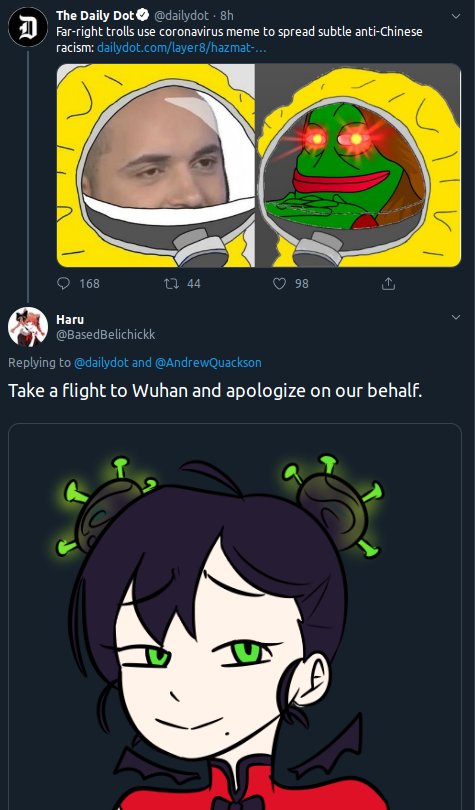
Task: Click the reply text about Wuhan
Action: tap(215, 391)
